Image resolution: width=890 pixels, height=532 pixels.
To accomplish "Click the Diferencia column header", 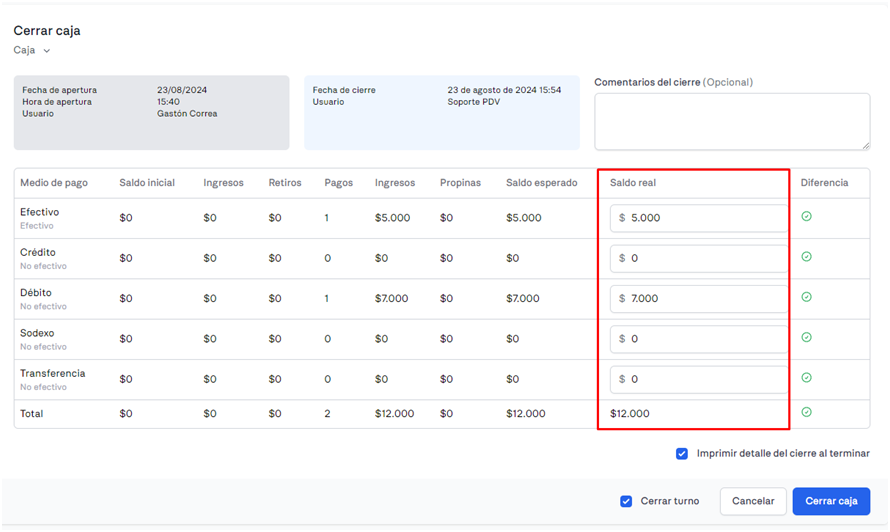I will (824, 183).
